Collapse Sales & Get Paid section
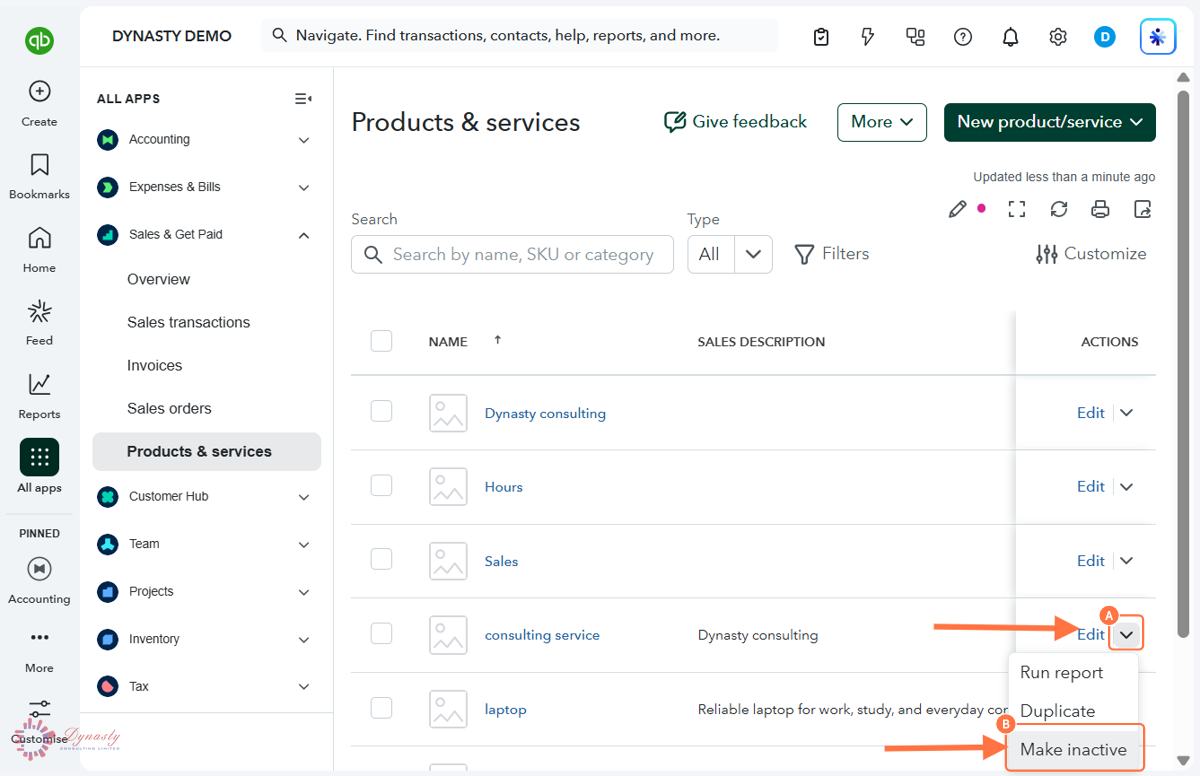This screenshot has height=776, width=1200. pos(304,235)
